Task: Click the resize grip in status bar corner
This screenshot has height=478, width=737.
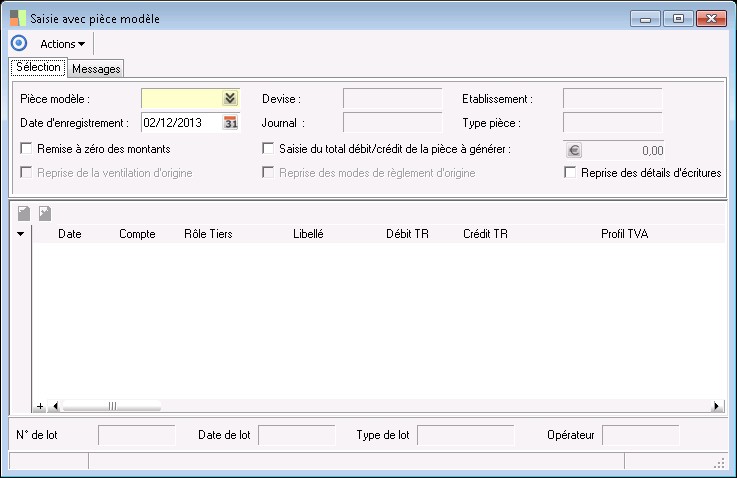Action: pyautogui.click(x=719, y=463)
